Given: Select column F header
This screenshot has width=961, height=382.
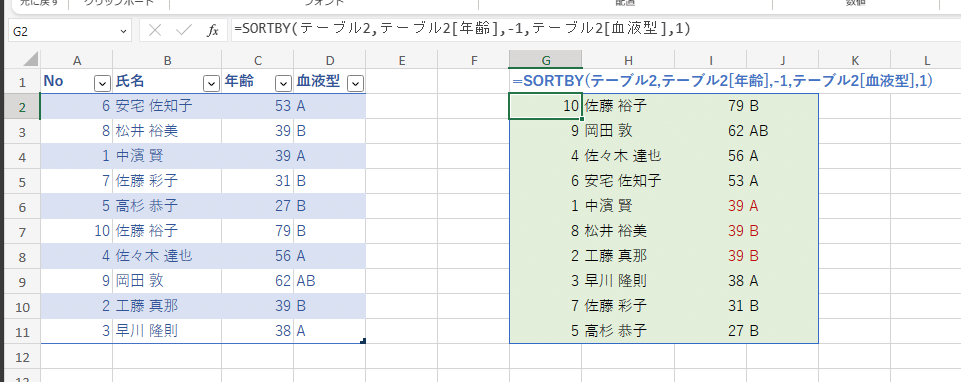Looking at the screenshot, I should (473, 60).
